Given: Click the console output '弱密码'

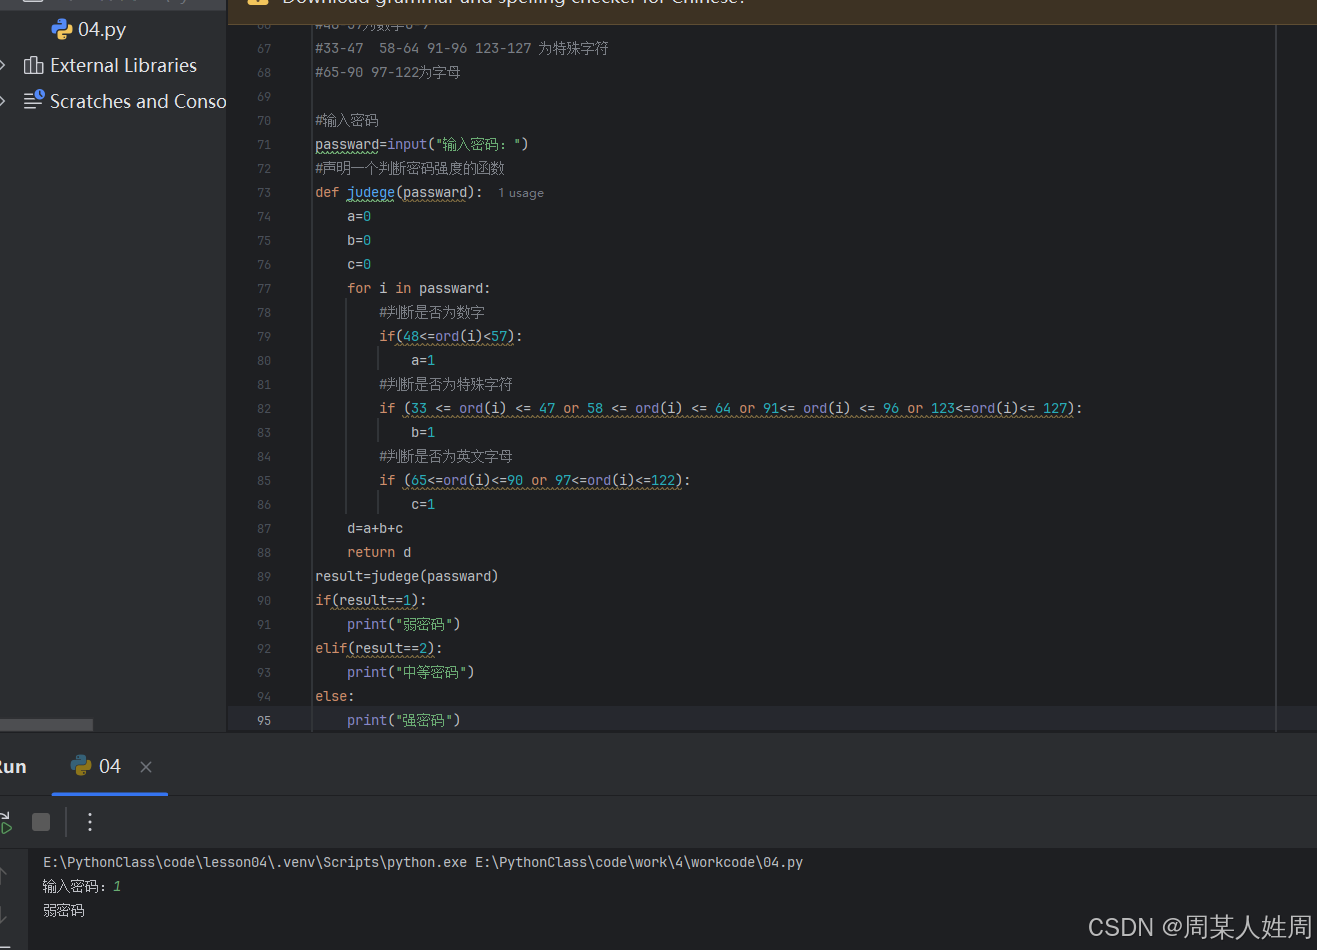Looking at the screenshot, I should coord(64,910).
